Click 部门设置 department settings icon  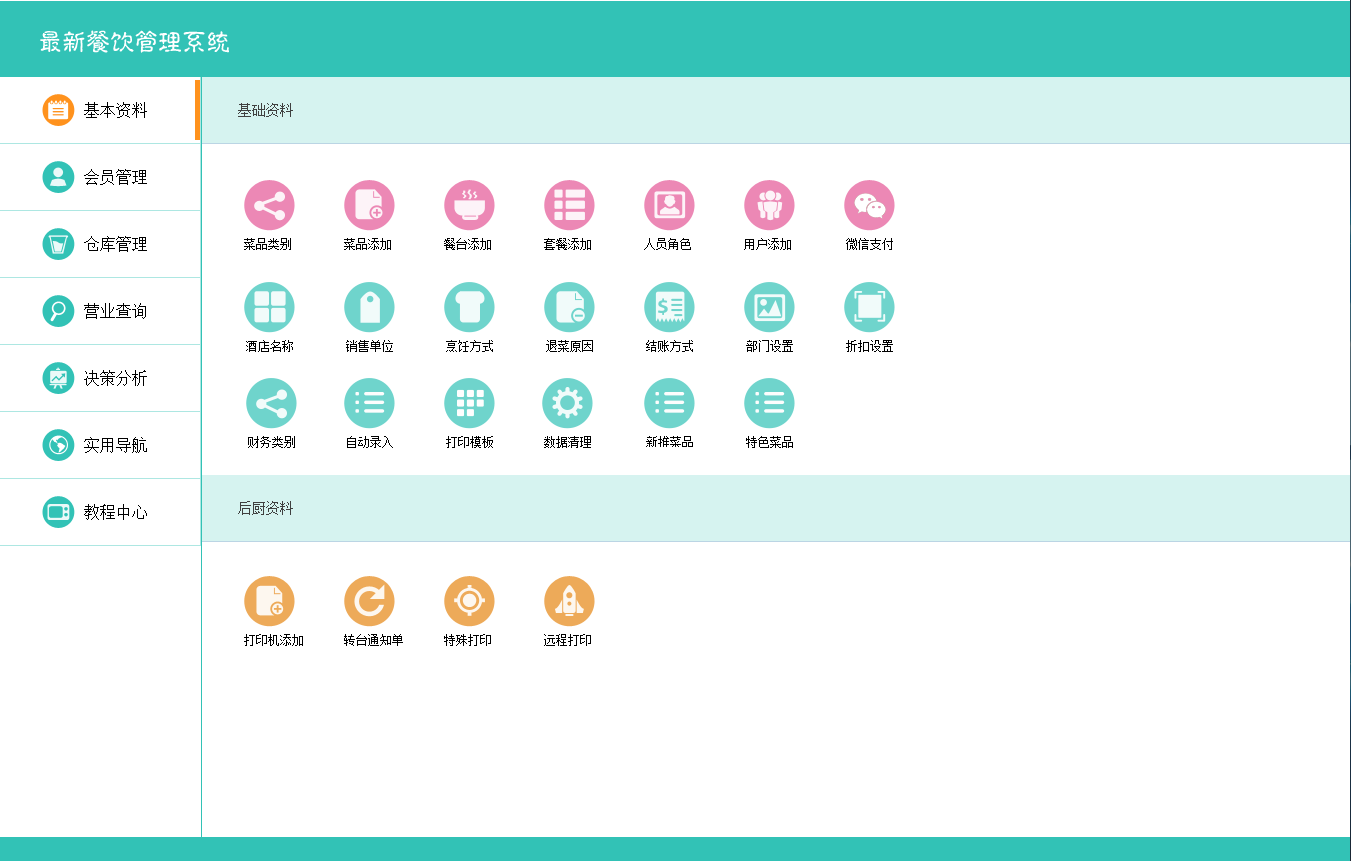(x=769, y=307)
